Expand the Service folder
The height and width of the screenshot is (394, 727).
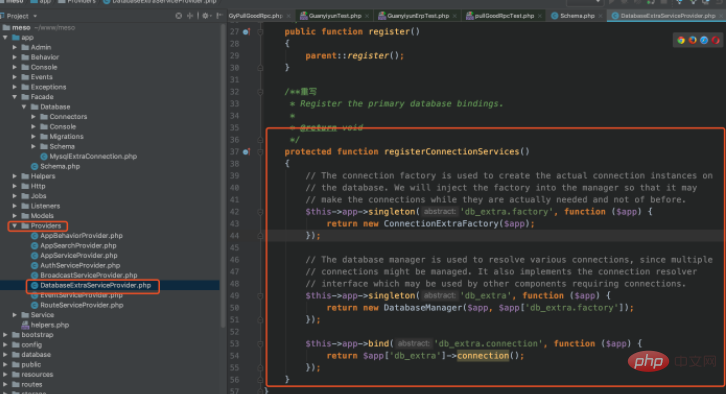tap(15, 315)
